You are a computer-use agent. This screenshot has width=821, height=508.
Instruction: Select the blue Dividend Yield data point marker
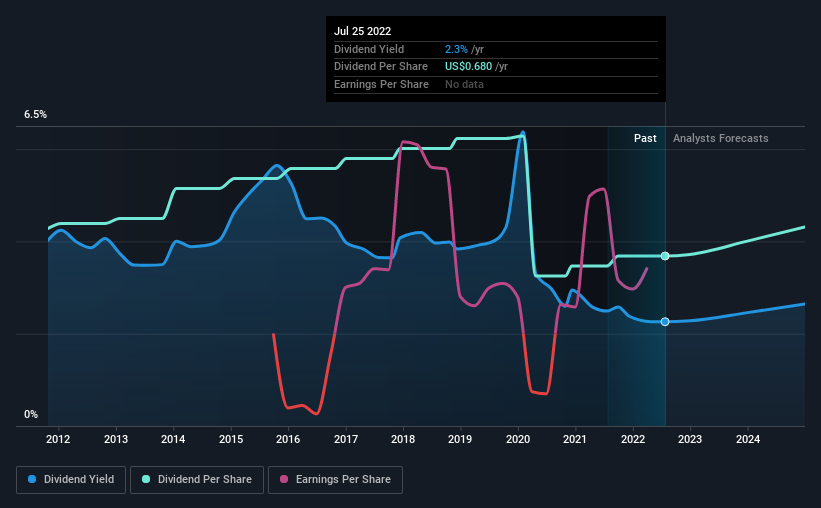[x=665, y=322]
